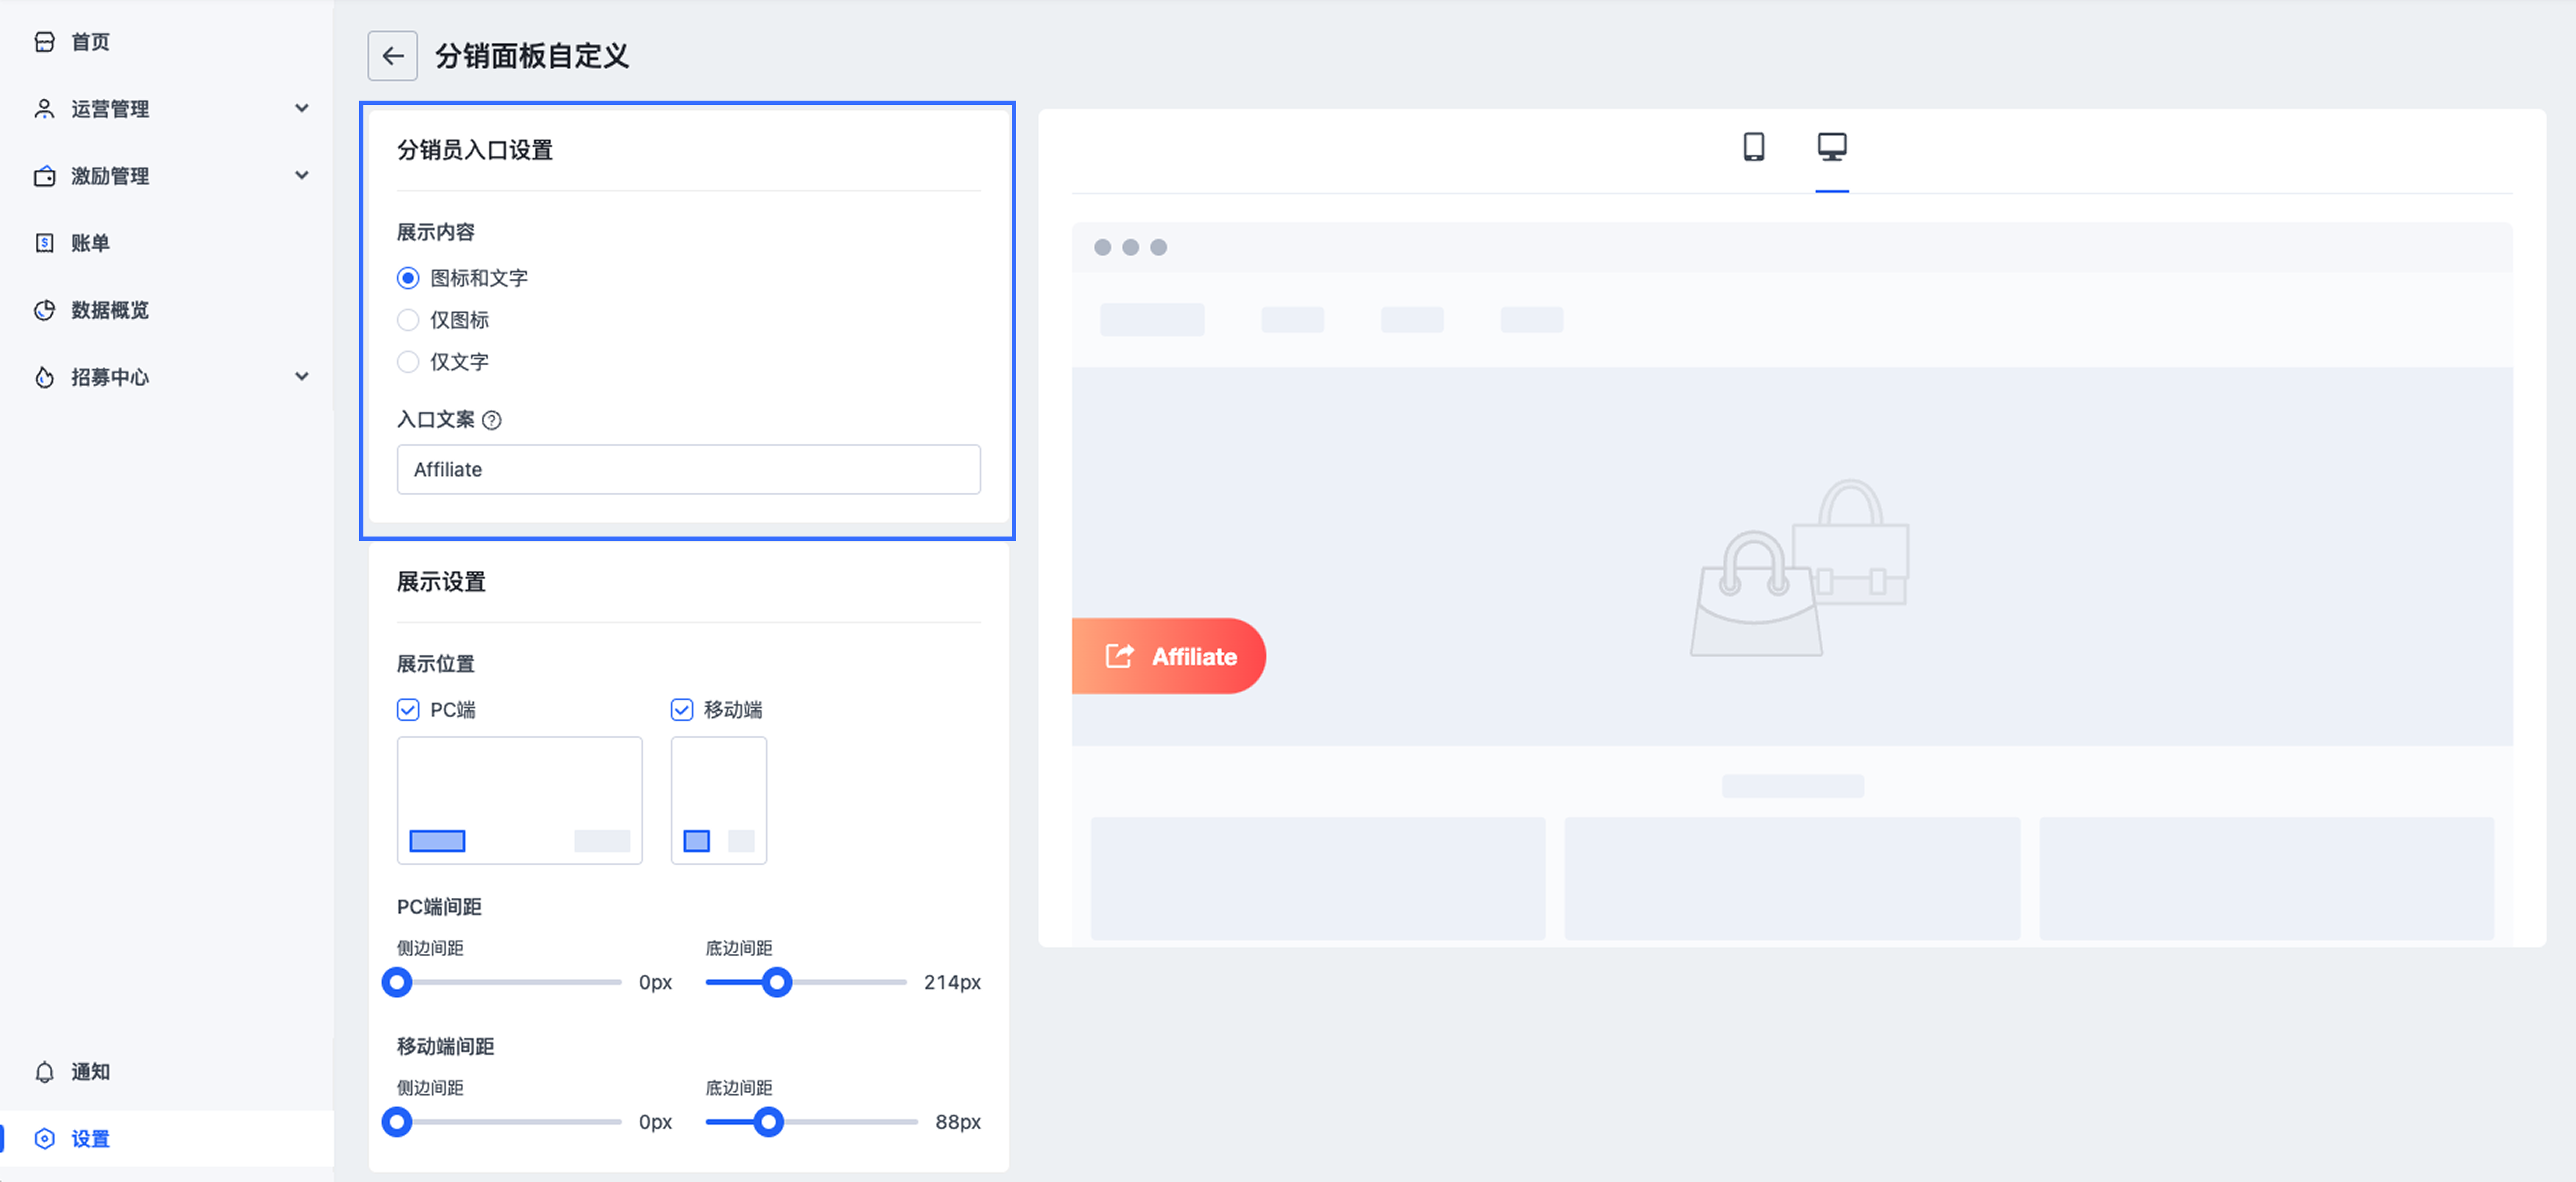Select mobile bottom-right position block
Viewport: 2576px width, 1182px height.
(741, 841)
